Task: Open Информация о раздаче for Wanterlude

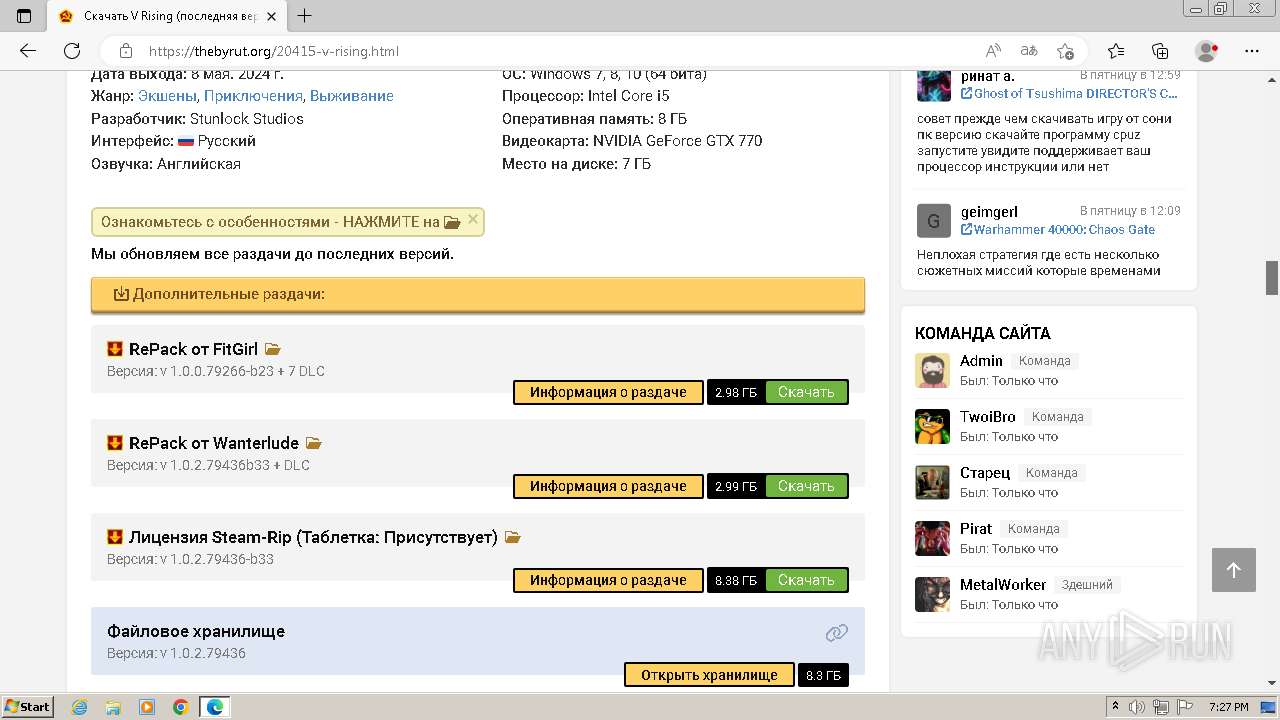Action: tap(608, 486)
